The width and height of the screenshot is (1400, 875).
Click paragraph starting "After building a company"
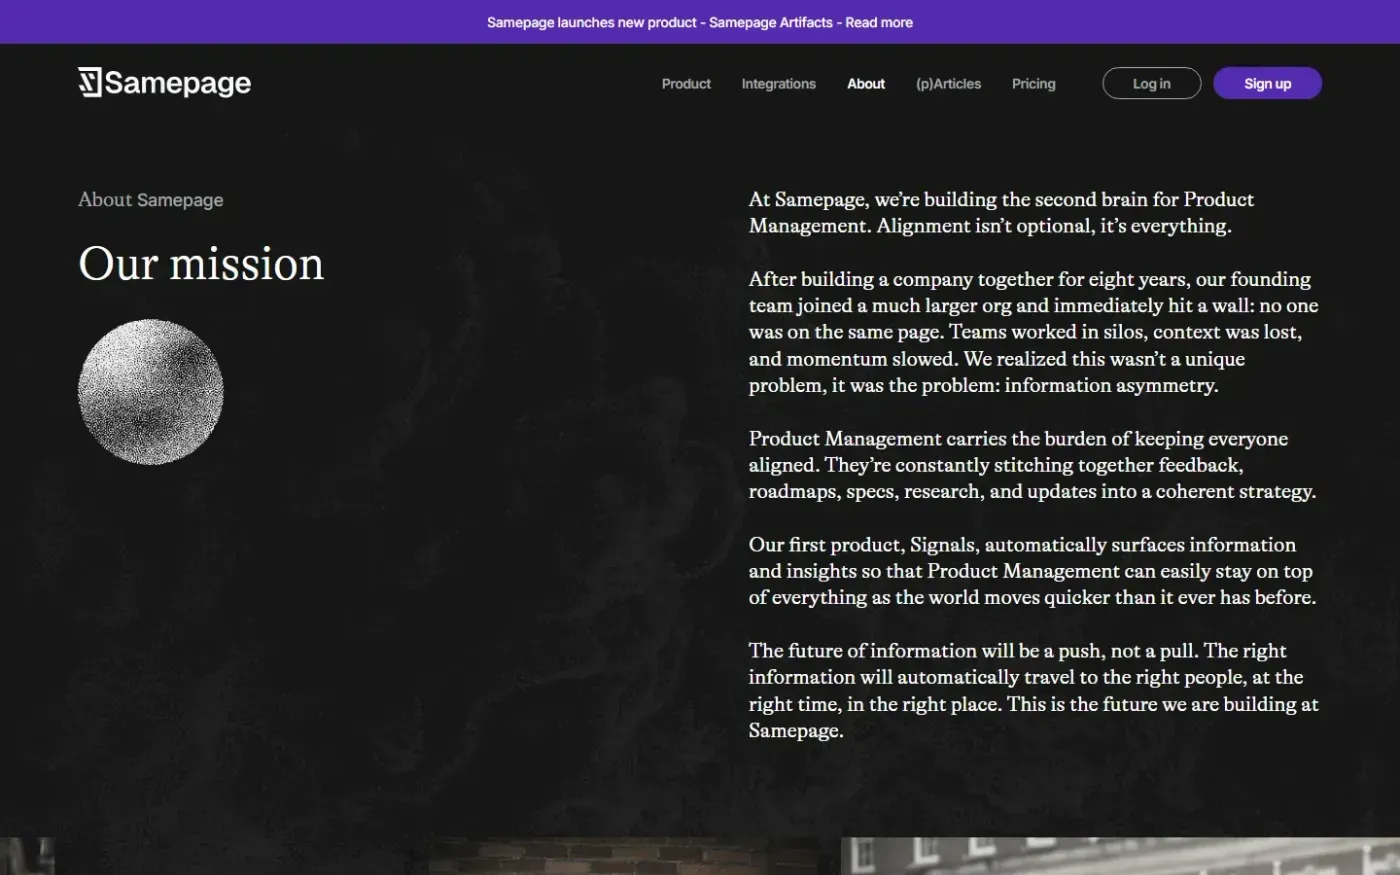click(x=1033, y=332)
